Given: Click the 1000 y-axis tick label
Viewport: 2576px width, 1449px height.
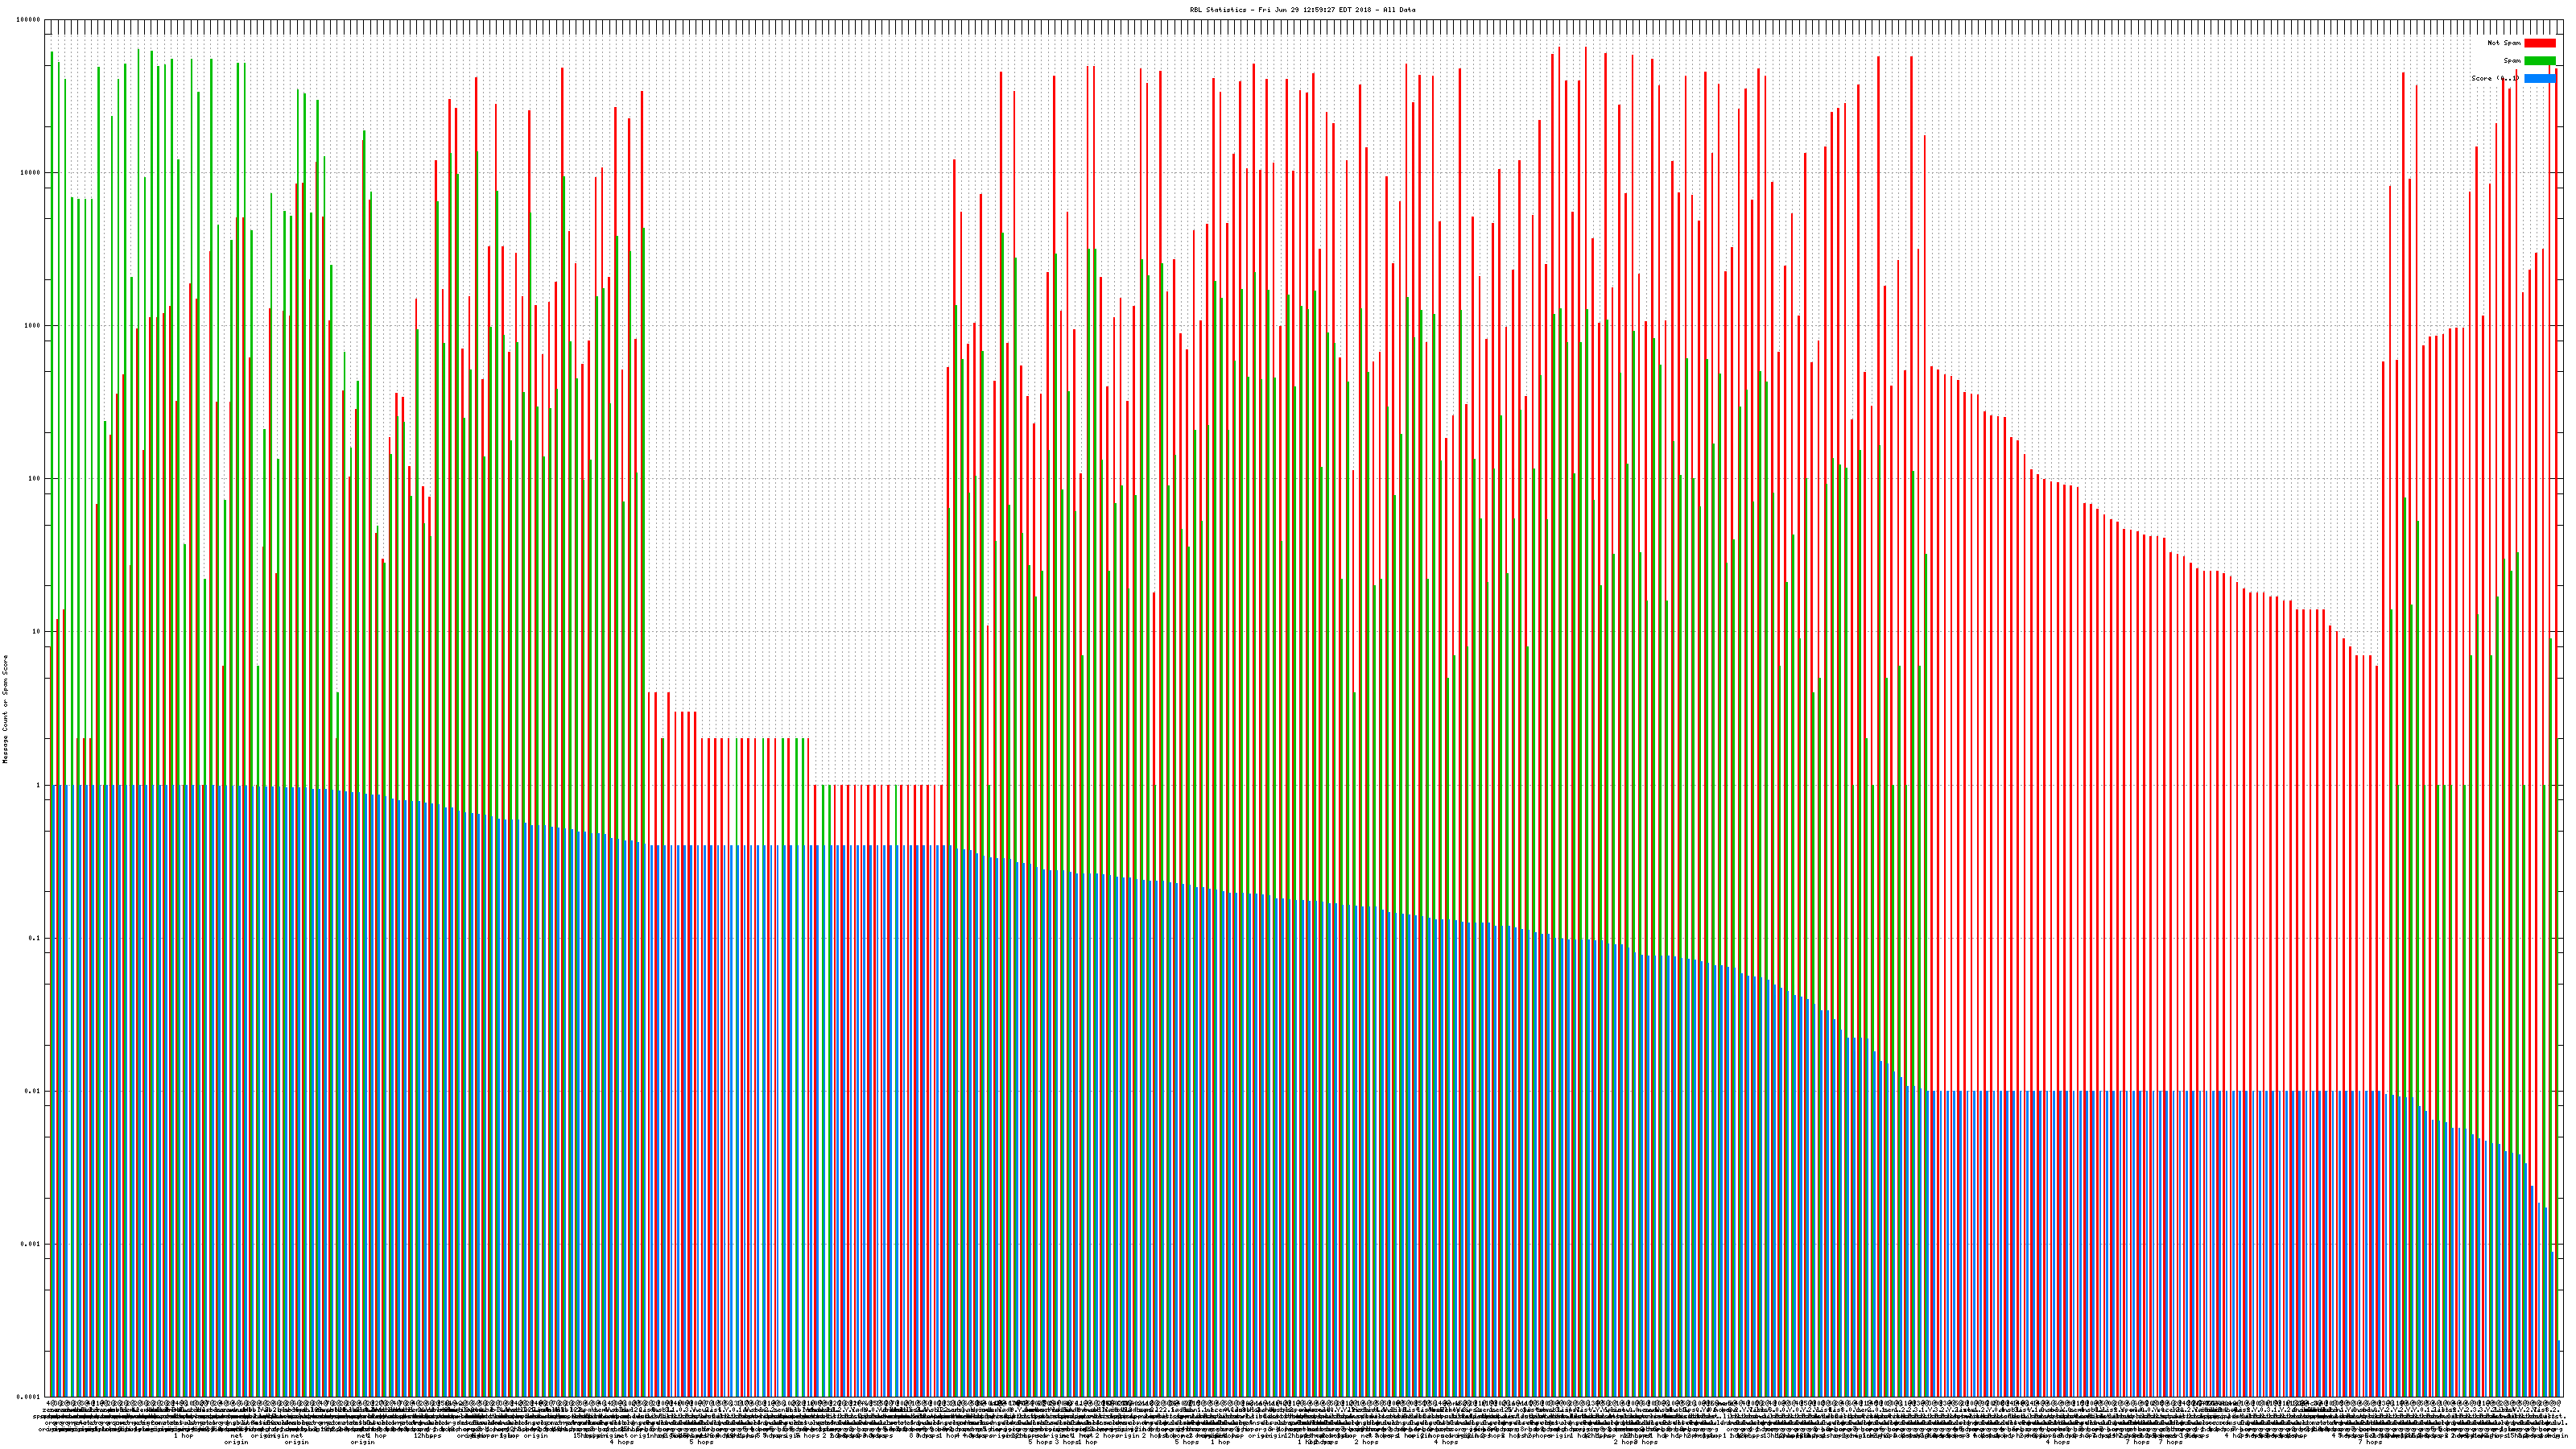Looking at the screenshot, I should pyautogui.click(x=34, y=326).
